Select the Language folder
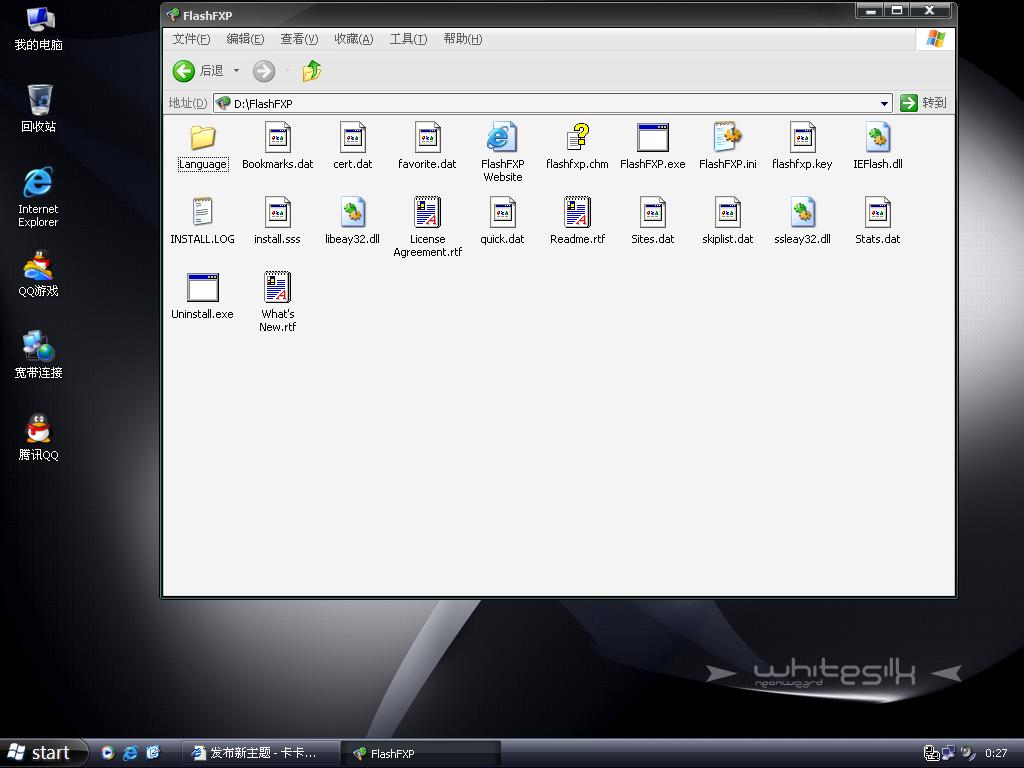The width and height of the screenshot is (1024, 768). click(x=203, y=139)
